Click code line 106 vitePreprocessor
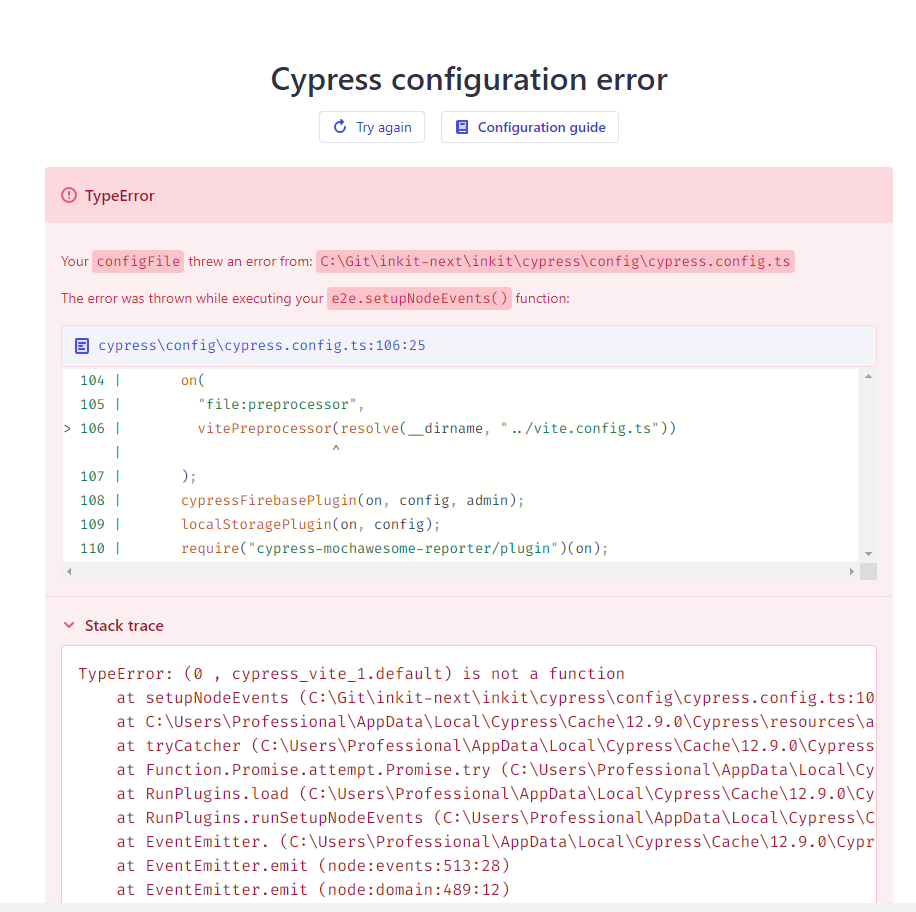The height and width of the screenshot is (912, 916). coord(436,428)
